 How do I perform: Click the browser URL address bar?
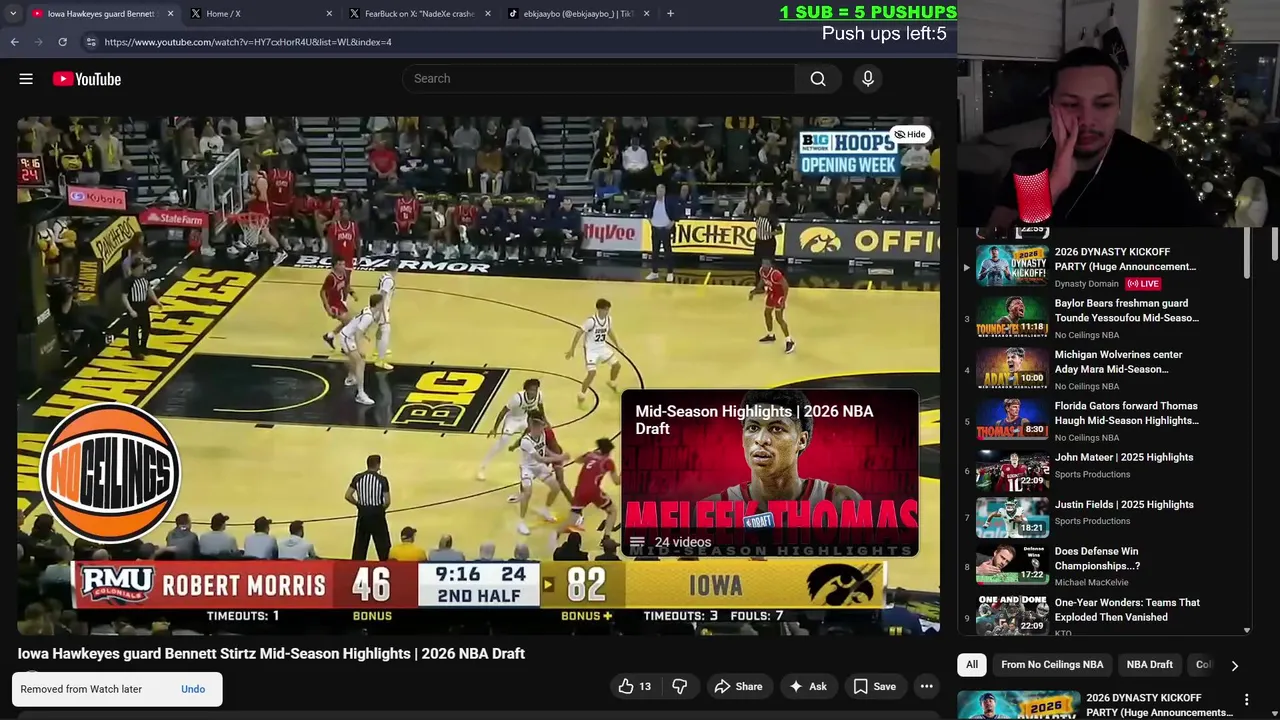[x=500, y=42]
